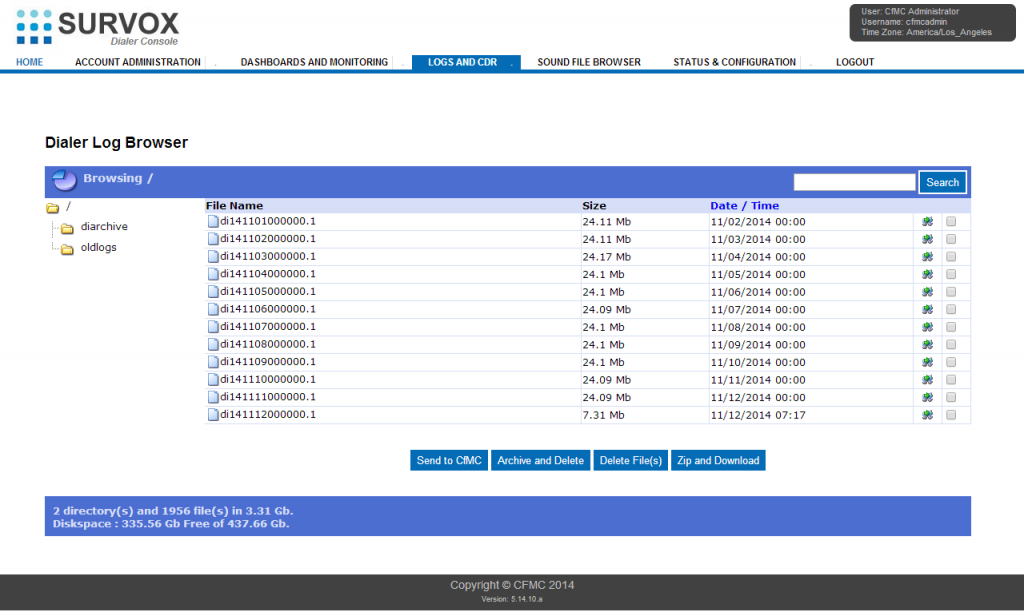Download di141106000000.1 via its green icon
The height and width of the screenshot is (616, 1024).
click(927, 309)
